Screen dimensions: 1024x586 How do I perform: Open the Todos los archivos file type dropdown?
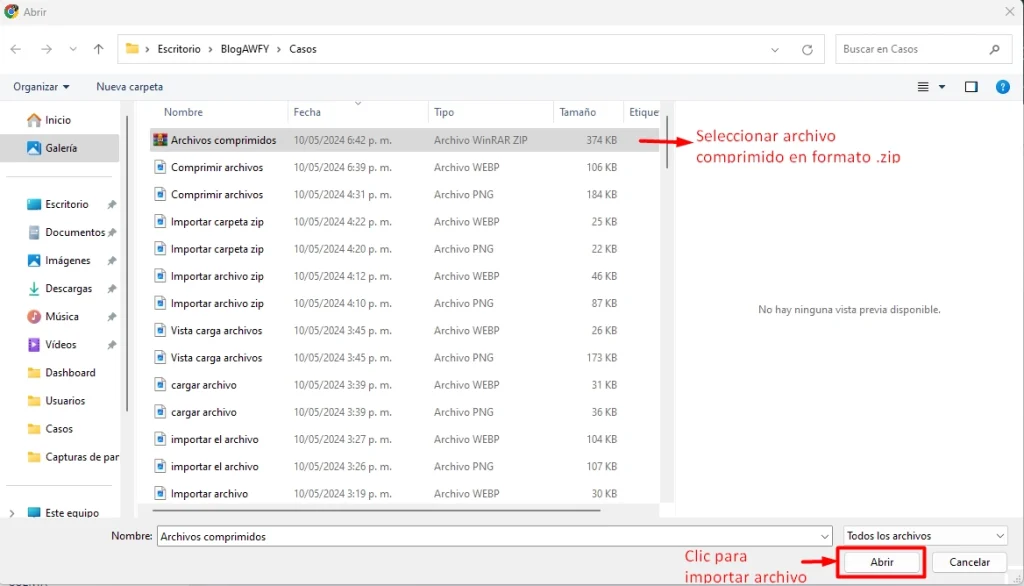point(925,536)
